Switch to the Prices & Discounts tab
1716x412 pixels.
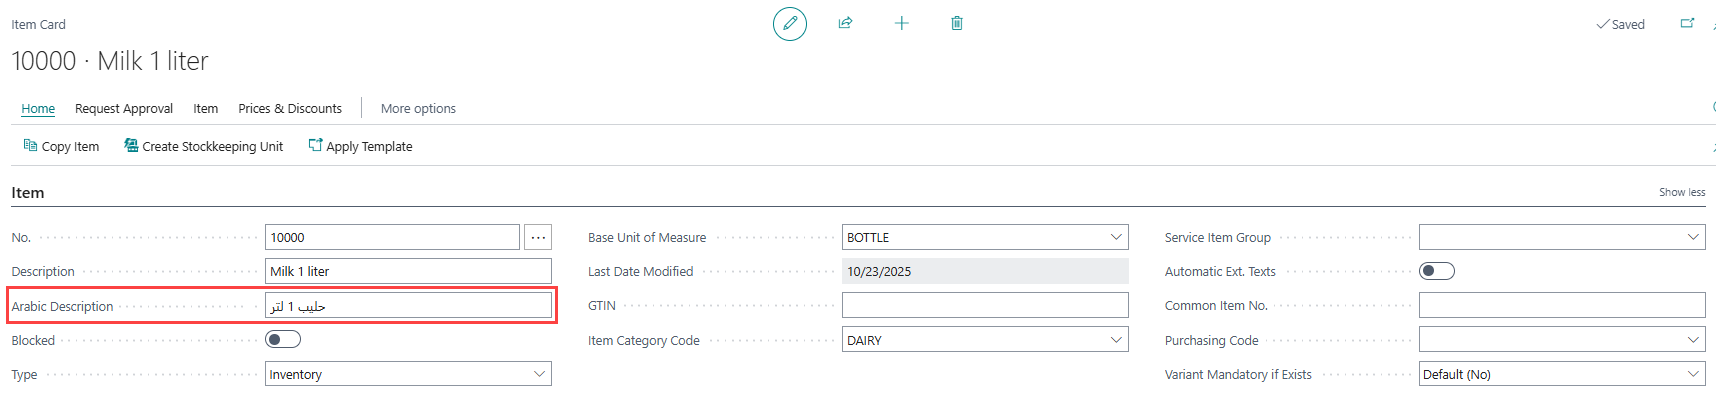tap(290, 109)
